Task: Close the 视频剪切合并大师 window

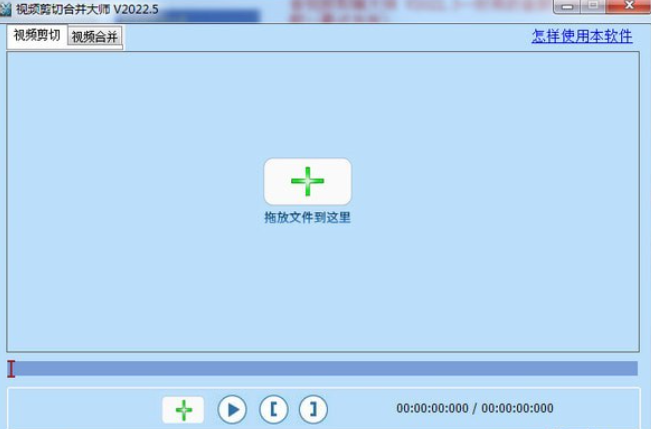Action: coord(629,6)
